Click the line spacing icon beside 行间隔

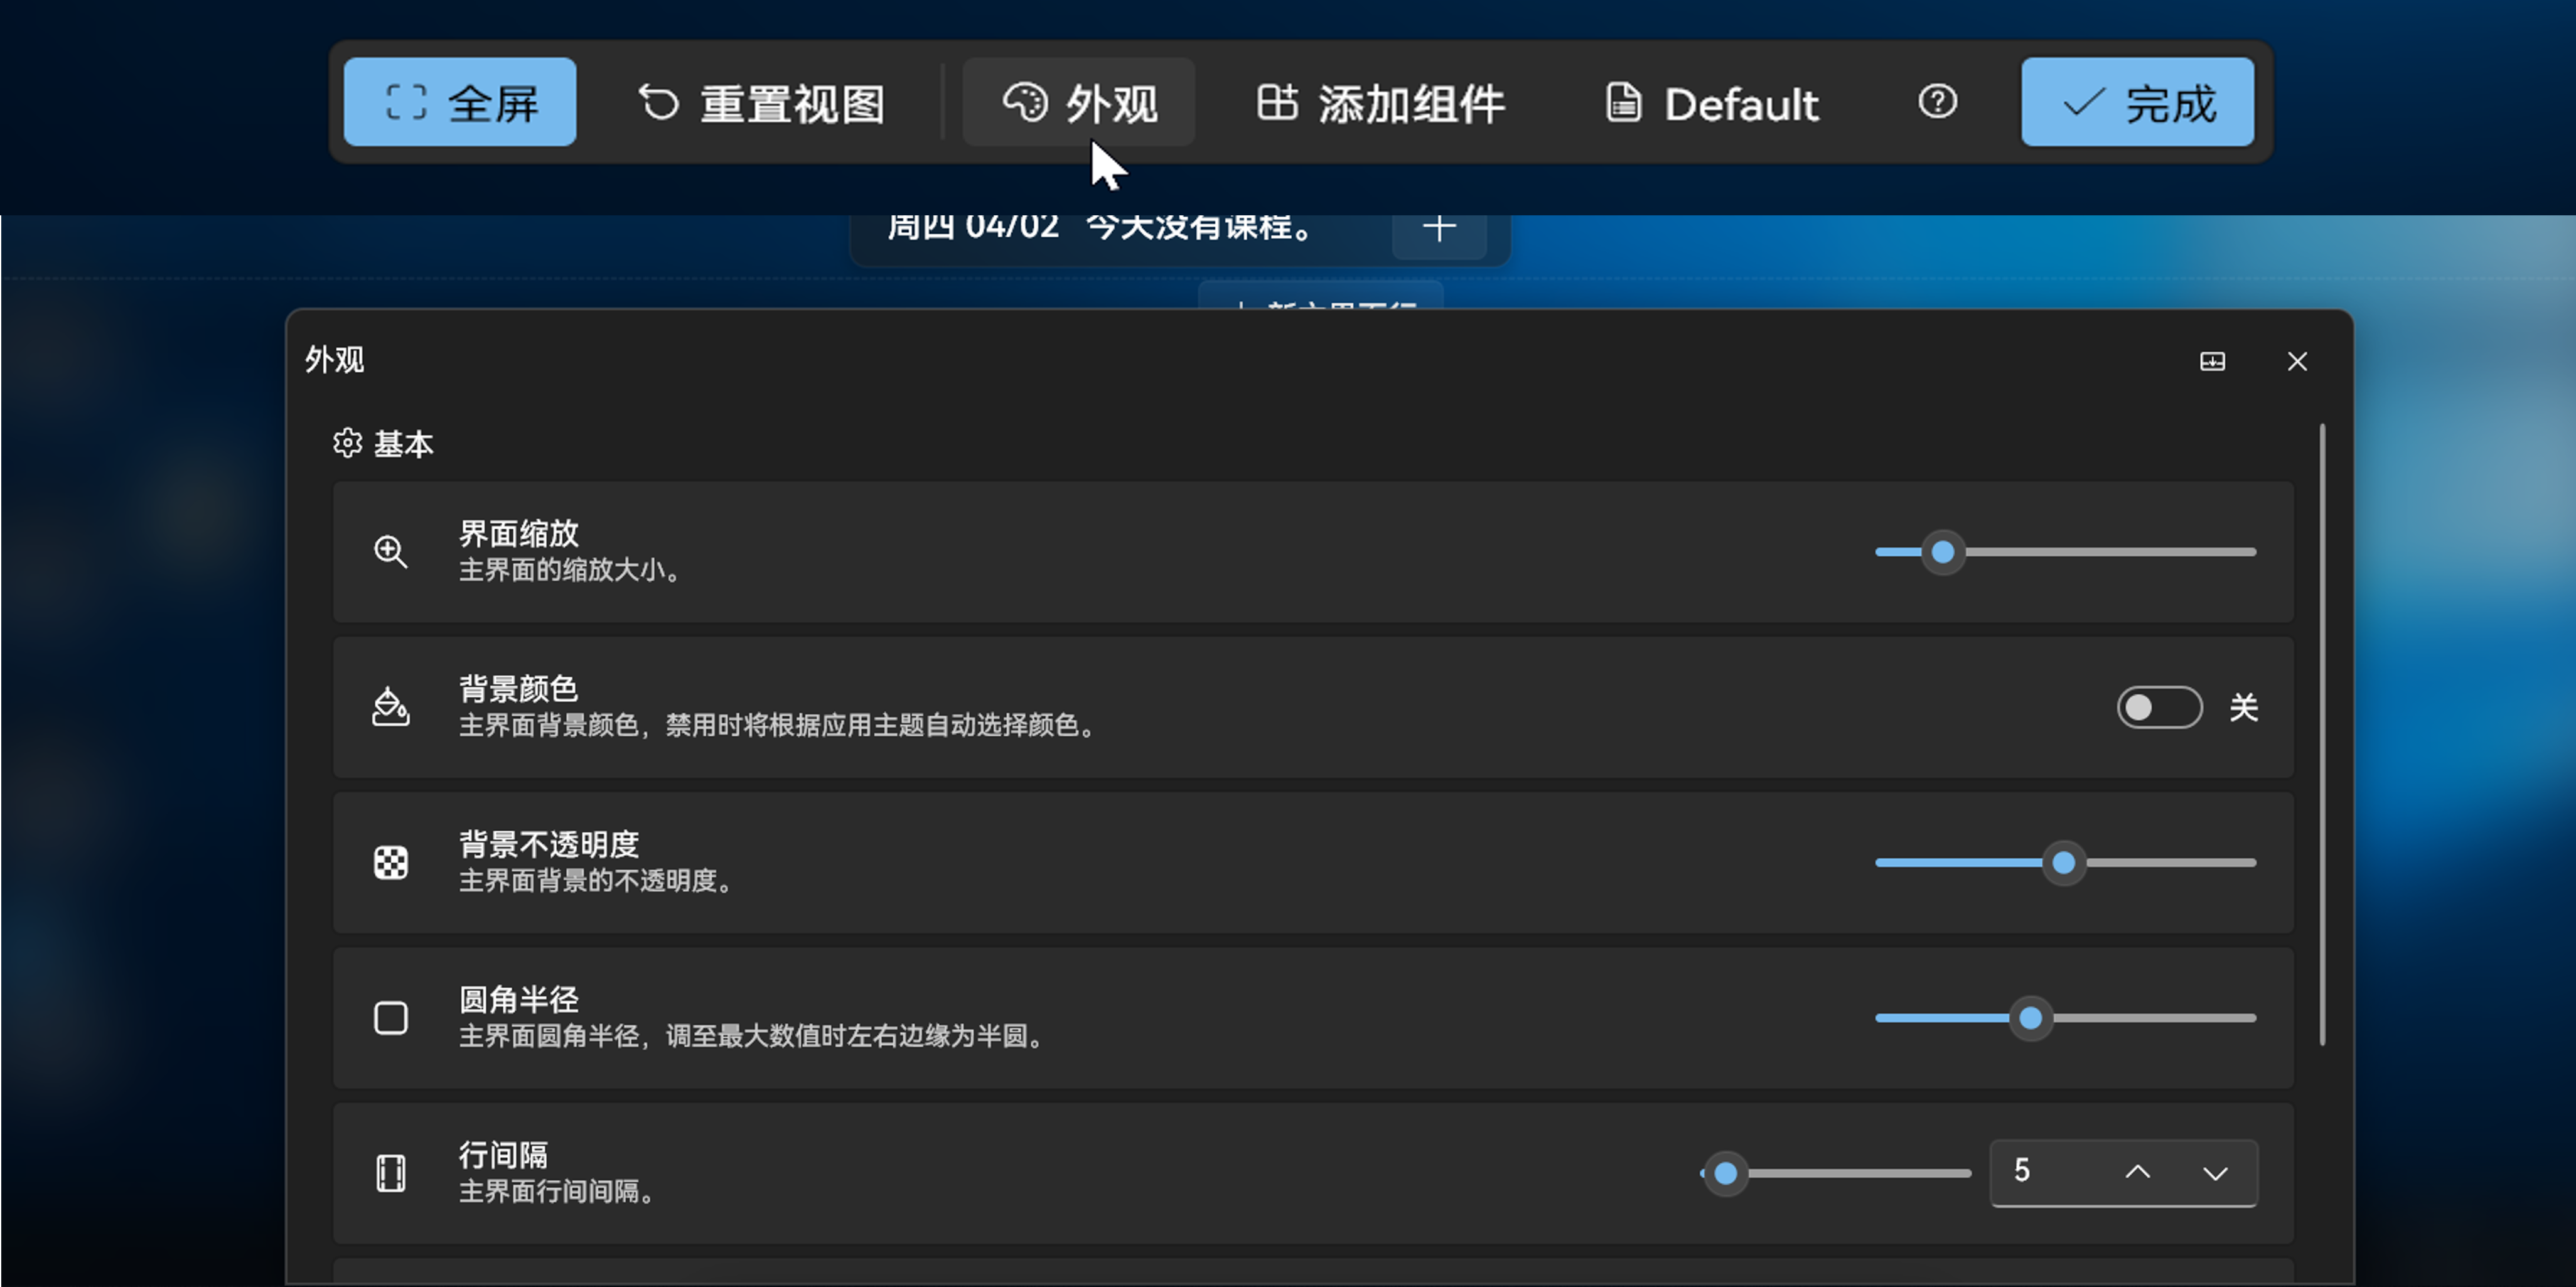tap(391, 1173)
